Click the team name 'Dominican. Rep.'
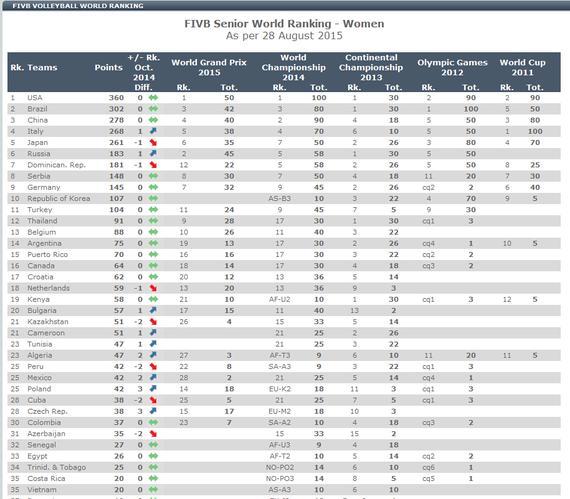 (57, 165)
